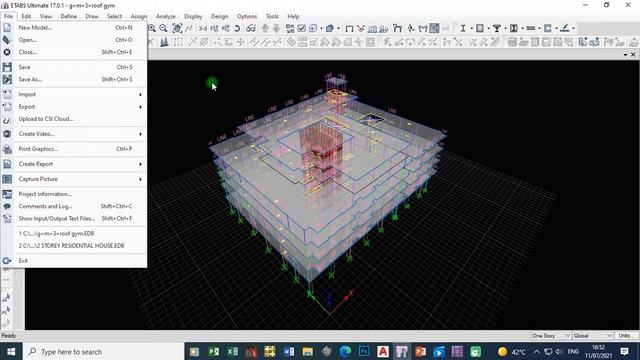Click Exit in the File menu

[x=74, y=261]
